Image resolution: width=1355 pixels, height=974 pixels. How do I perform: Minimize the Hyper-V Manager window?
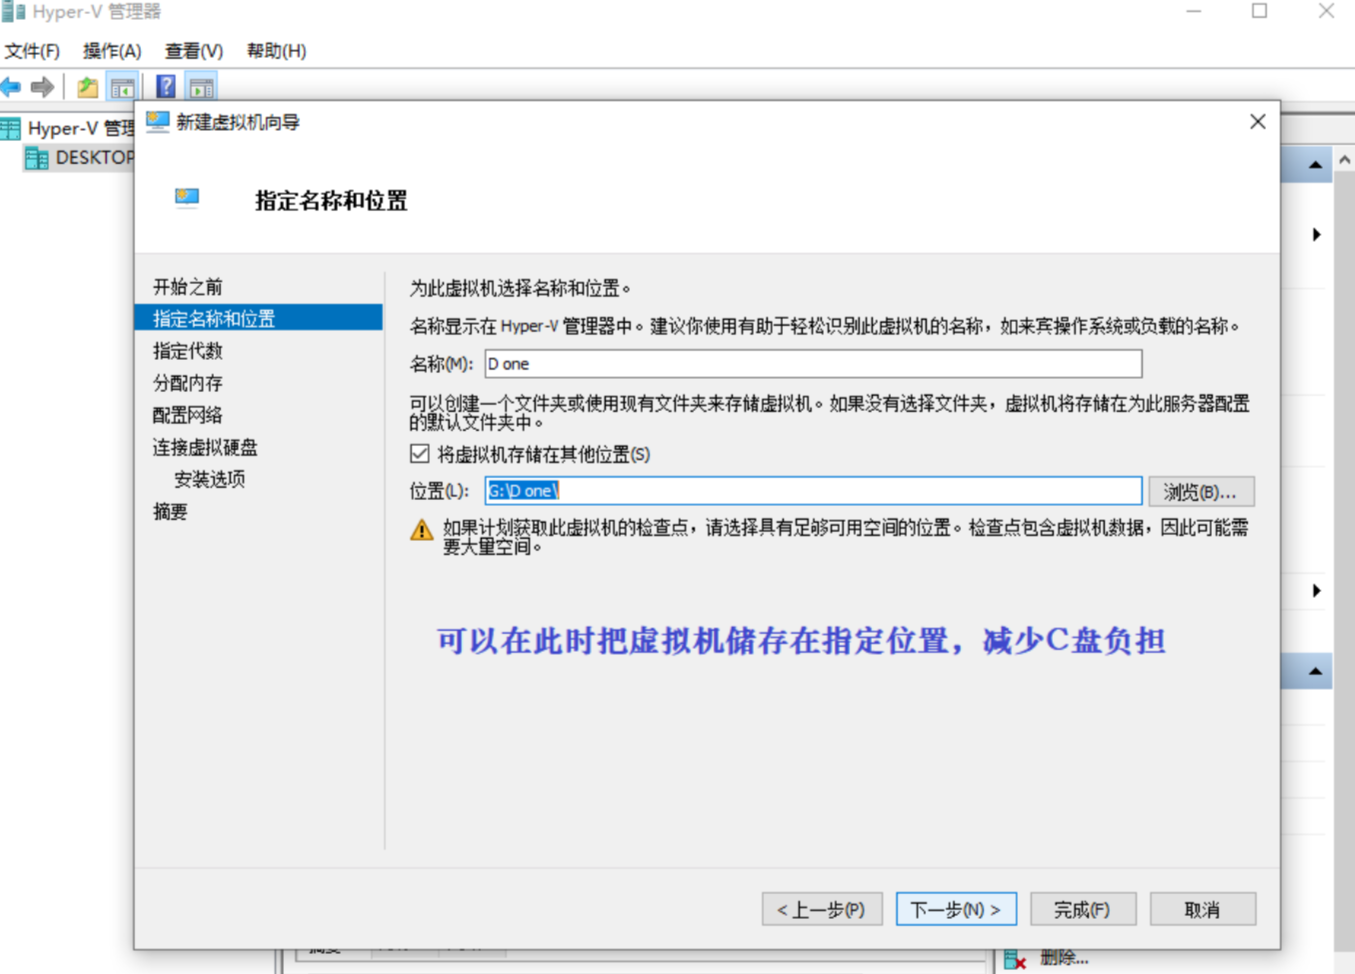coord(1194,11)
